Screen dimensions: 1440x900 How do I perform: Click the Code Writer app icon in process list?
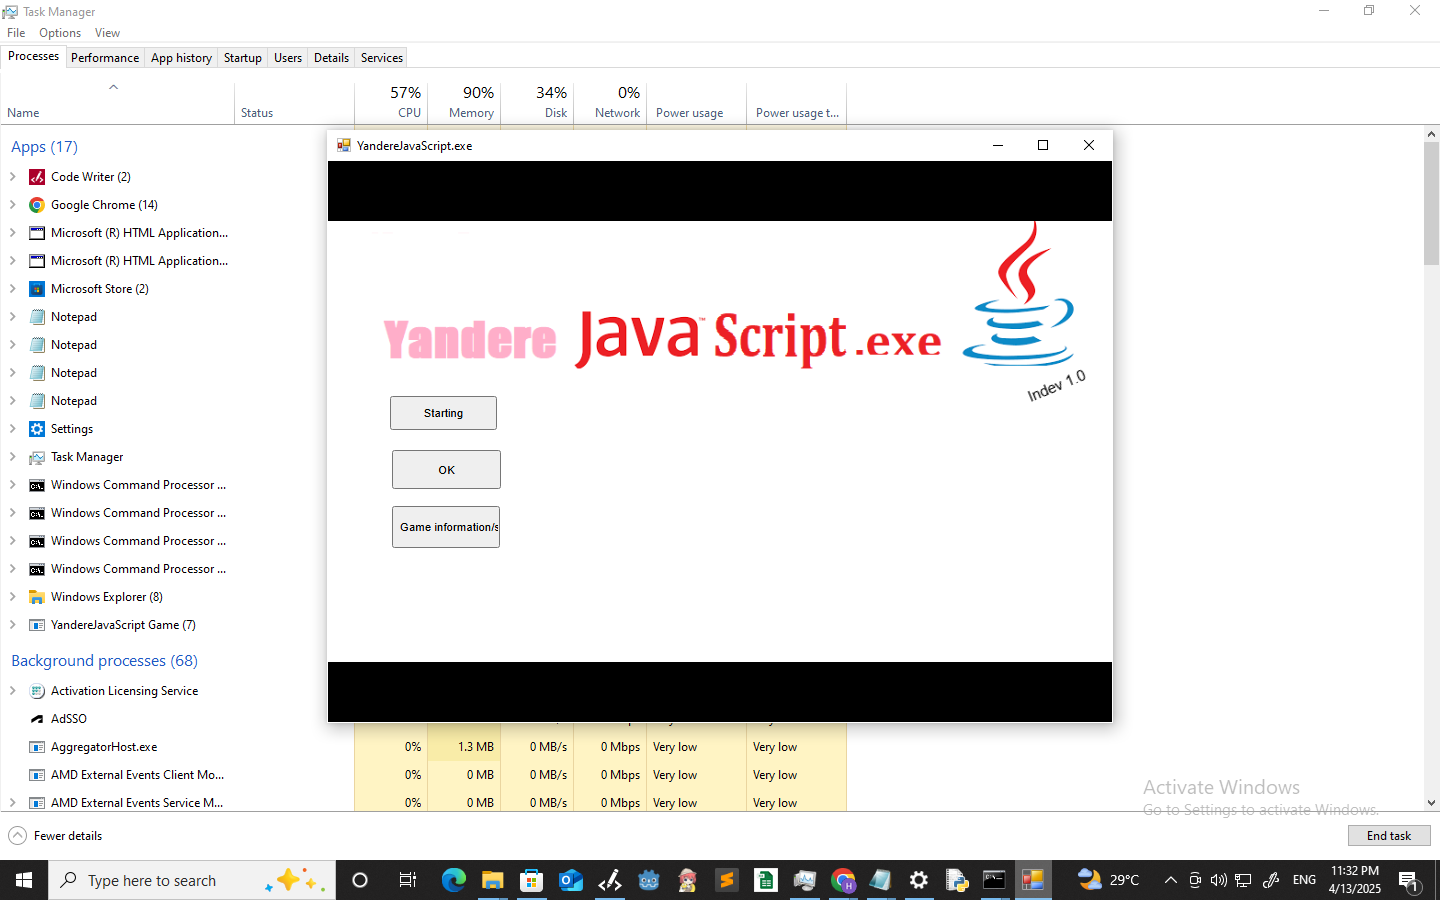(37, 177)
